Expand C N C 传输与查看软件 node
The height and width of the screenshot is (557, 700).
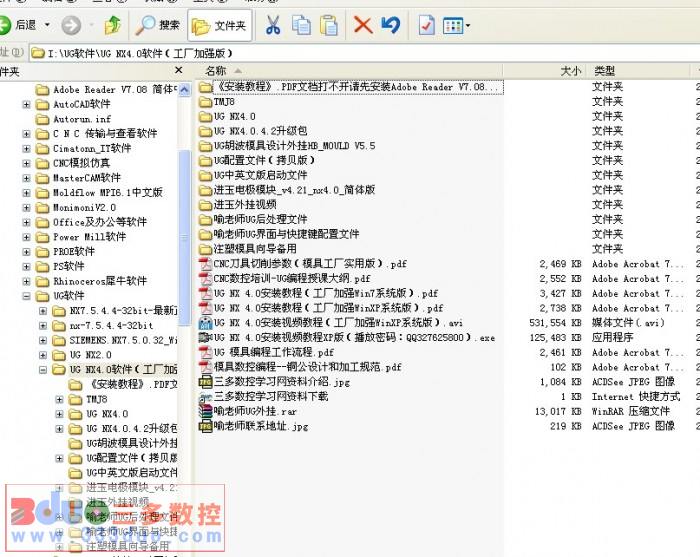(x=26, y=134)
